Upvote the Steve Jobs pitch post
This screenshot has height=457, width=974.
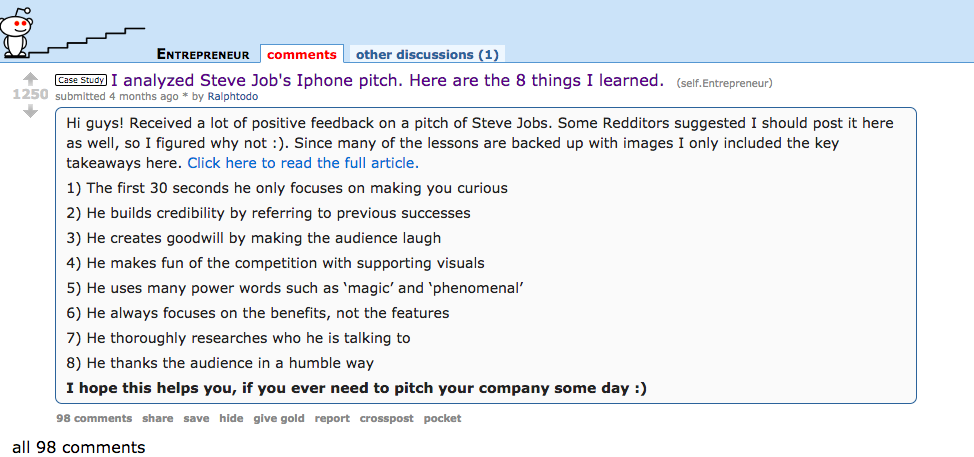pos(30,78)
